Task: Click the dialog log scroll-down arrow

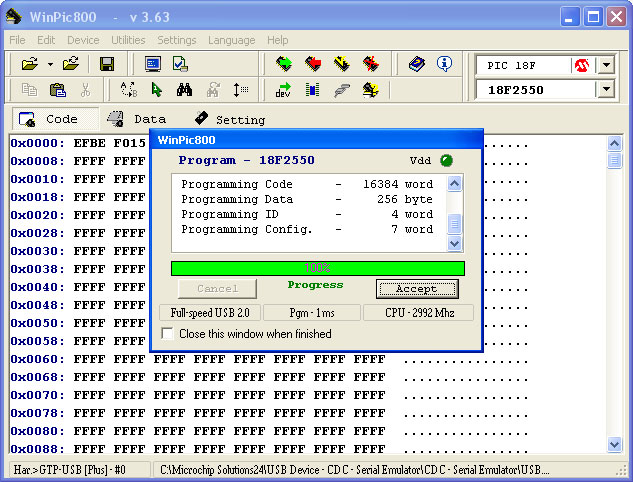Action: tap(455, 243)
